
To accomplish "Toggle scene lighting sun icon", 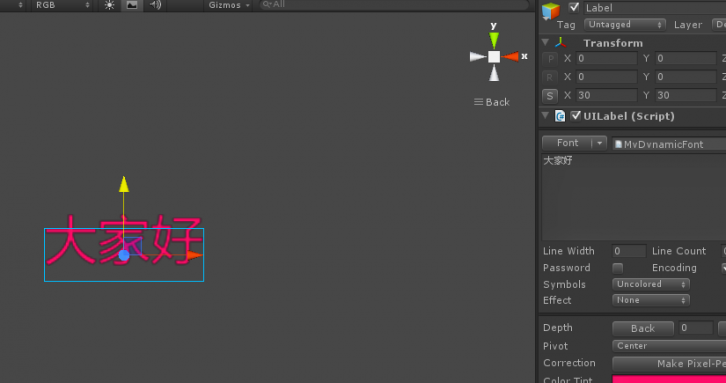I will point(109,5).
